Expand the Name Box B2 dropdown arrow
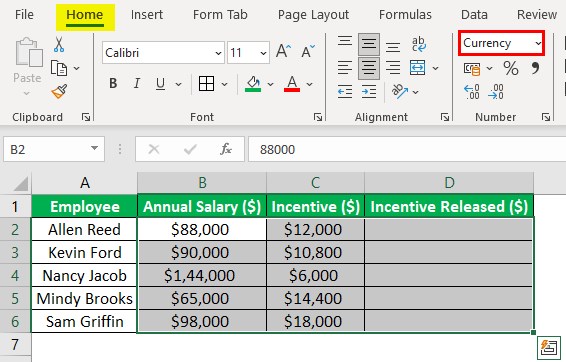 (95, 148)
